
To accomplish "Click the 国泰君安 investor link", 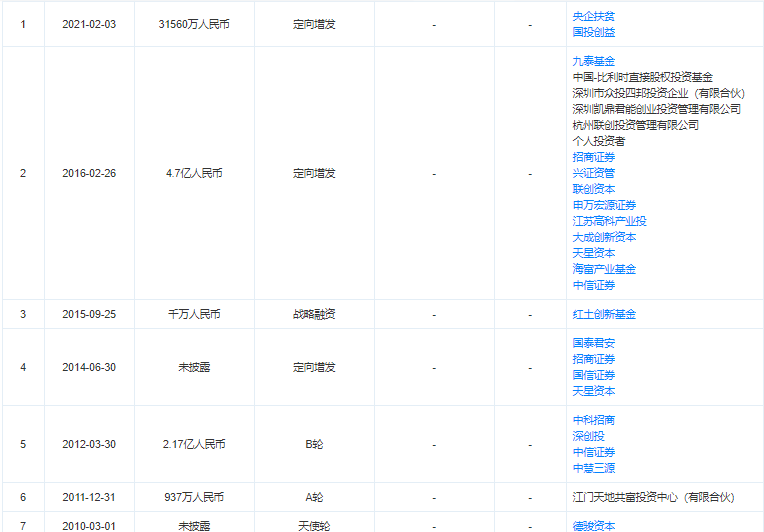I will coord(593,343).
